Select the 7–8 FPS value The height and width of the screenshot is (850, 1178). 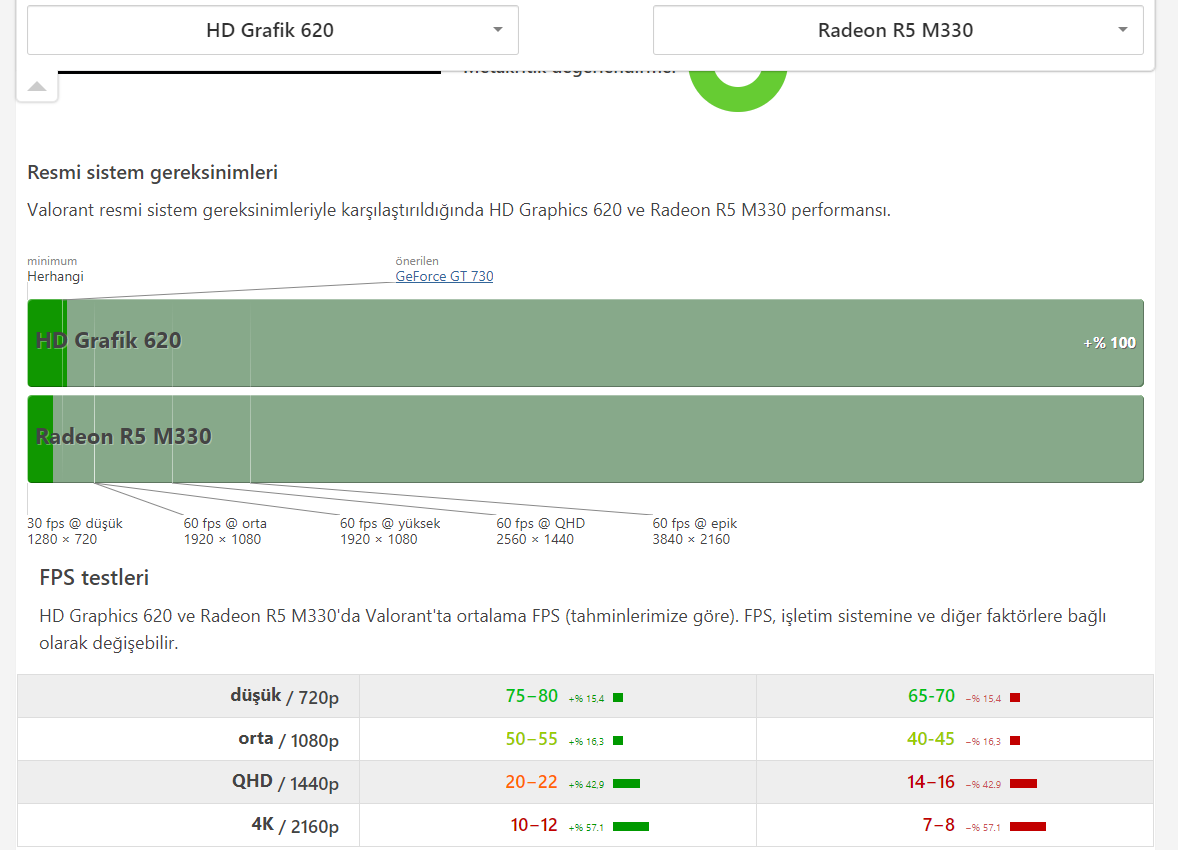coord(938,824)
